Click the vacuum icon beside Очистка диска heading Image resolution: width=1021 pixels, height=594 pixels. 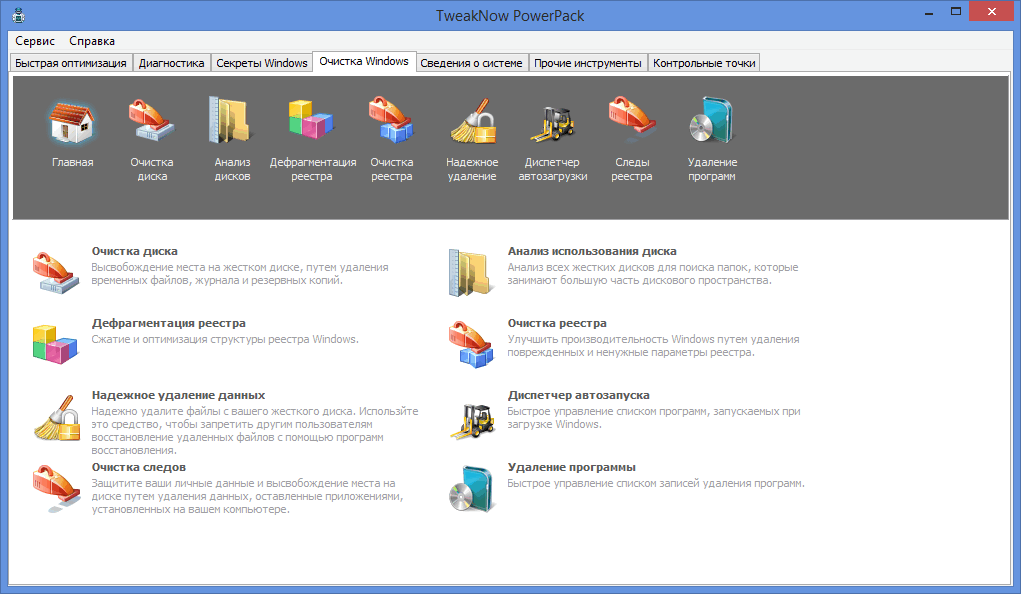coord(56,272)
